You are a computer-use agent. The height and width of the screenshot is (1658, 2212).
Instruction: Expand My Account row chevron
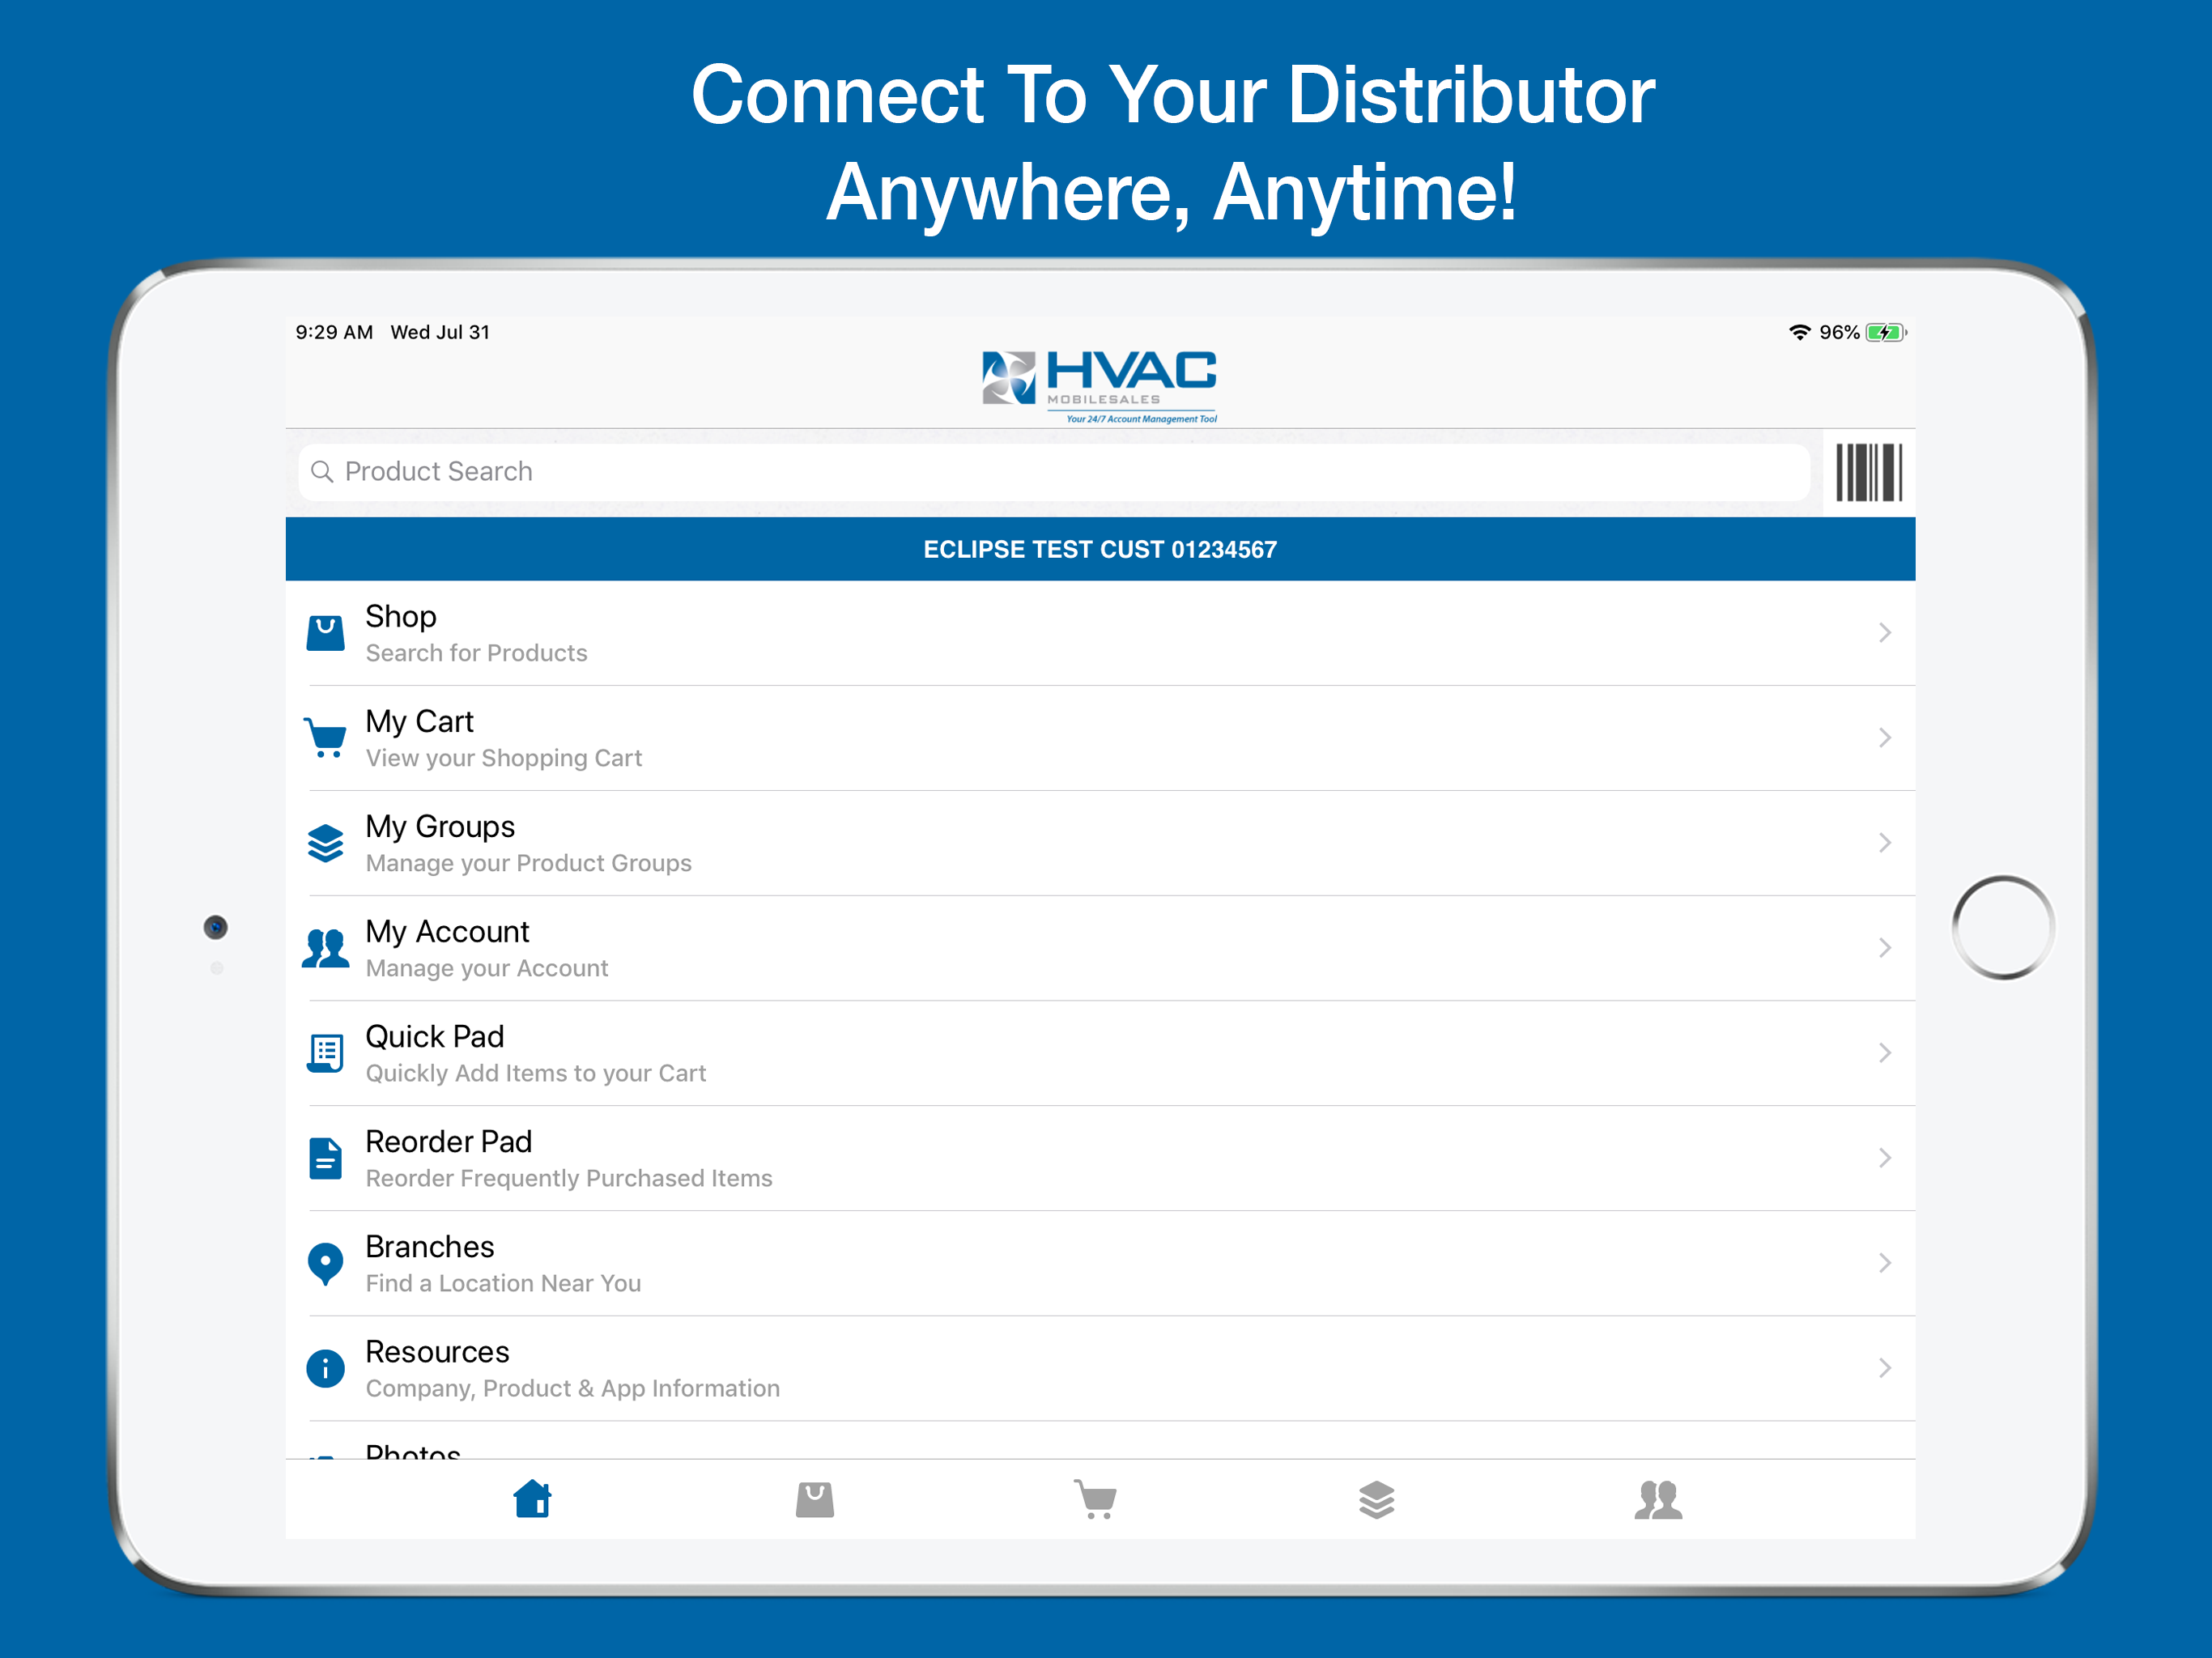click(1884, 948)
